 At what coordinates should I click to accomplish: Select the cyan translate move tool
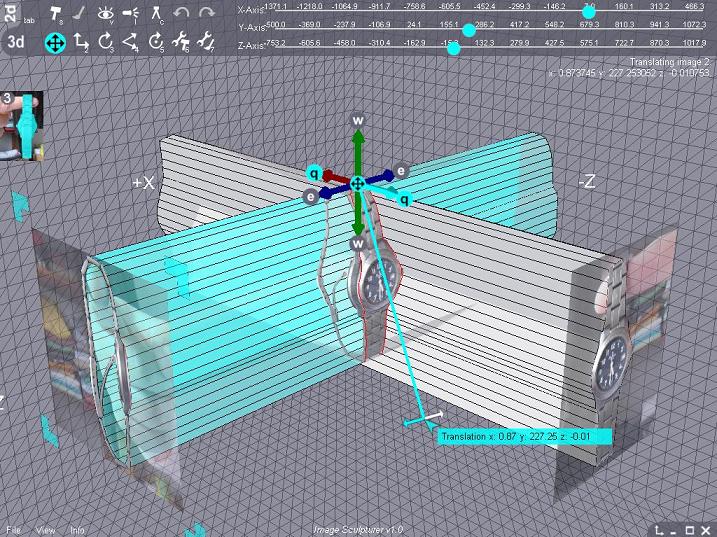(55, 42)
